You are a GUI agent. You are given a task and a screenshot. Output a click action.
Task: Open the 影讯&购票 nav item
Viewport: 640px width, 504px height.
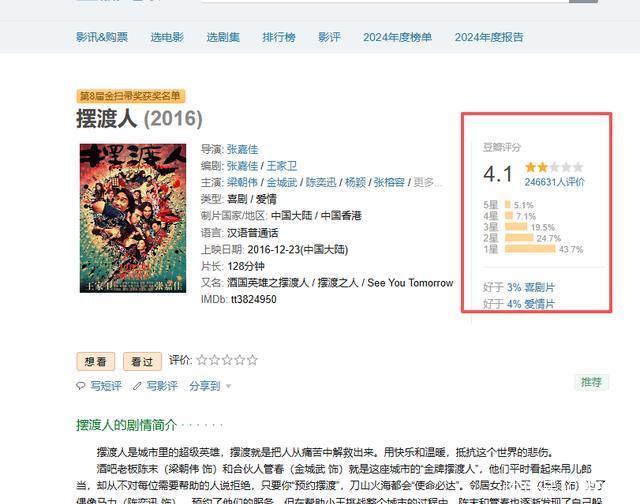(x=102, y=37)
